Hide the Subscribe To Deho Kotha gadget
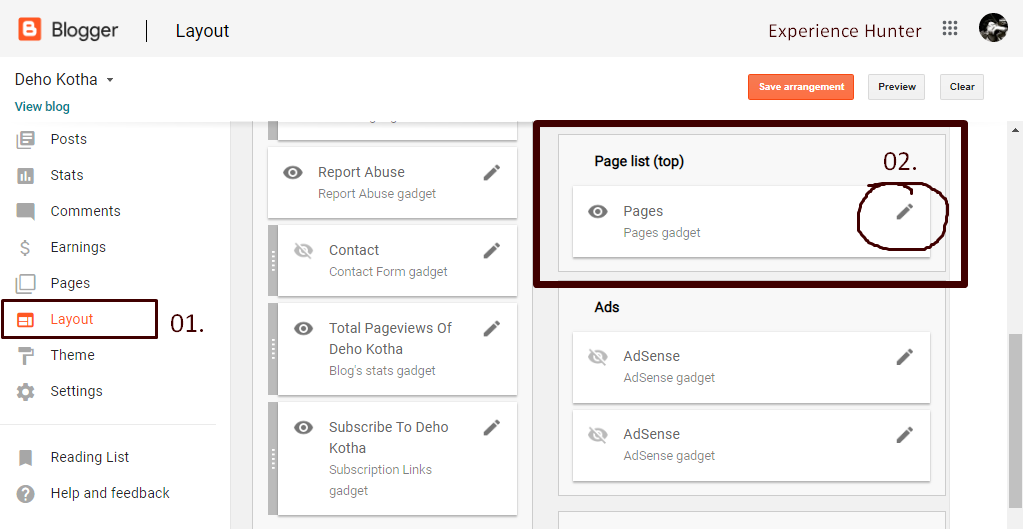The height and width of the screenshot is (529, 1023). (303, 427)
